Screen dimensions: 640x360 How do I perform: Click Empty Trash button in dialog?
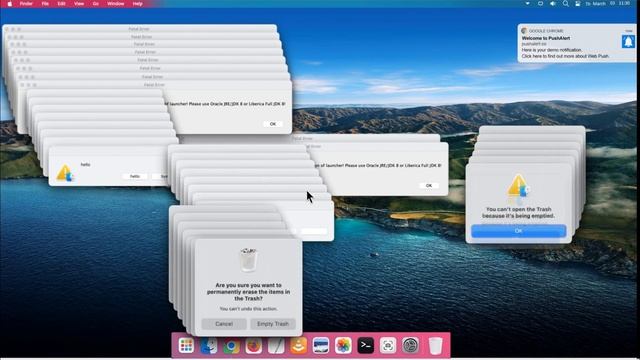pos(273,324)
